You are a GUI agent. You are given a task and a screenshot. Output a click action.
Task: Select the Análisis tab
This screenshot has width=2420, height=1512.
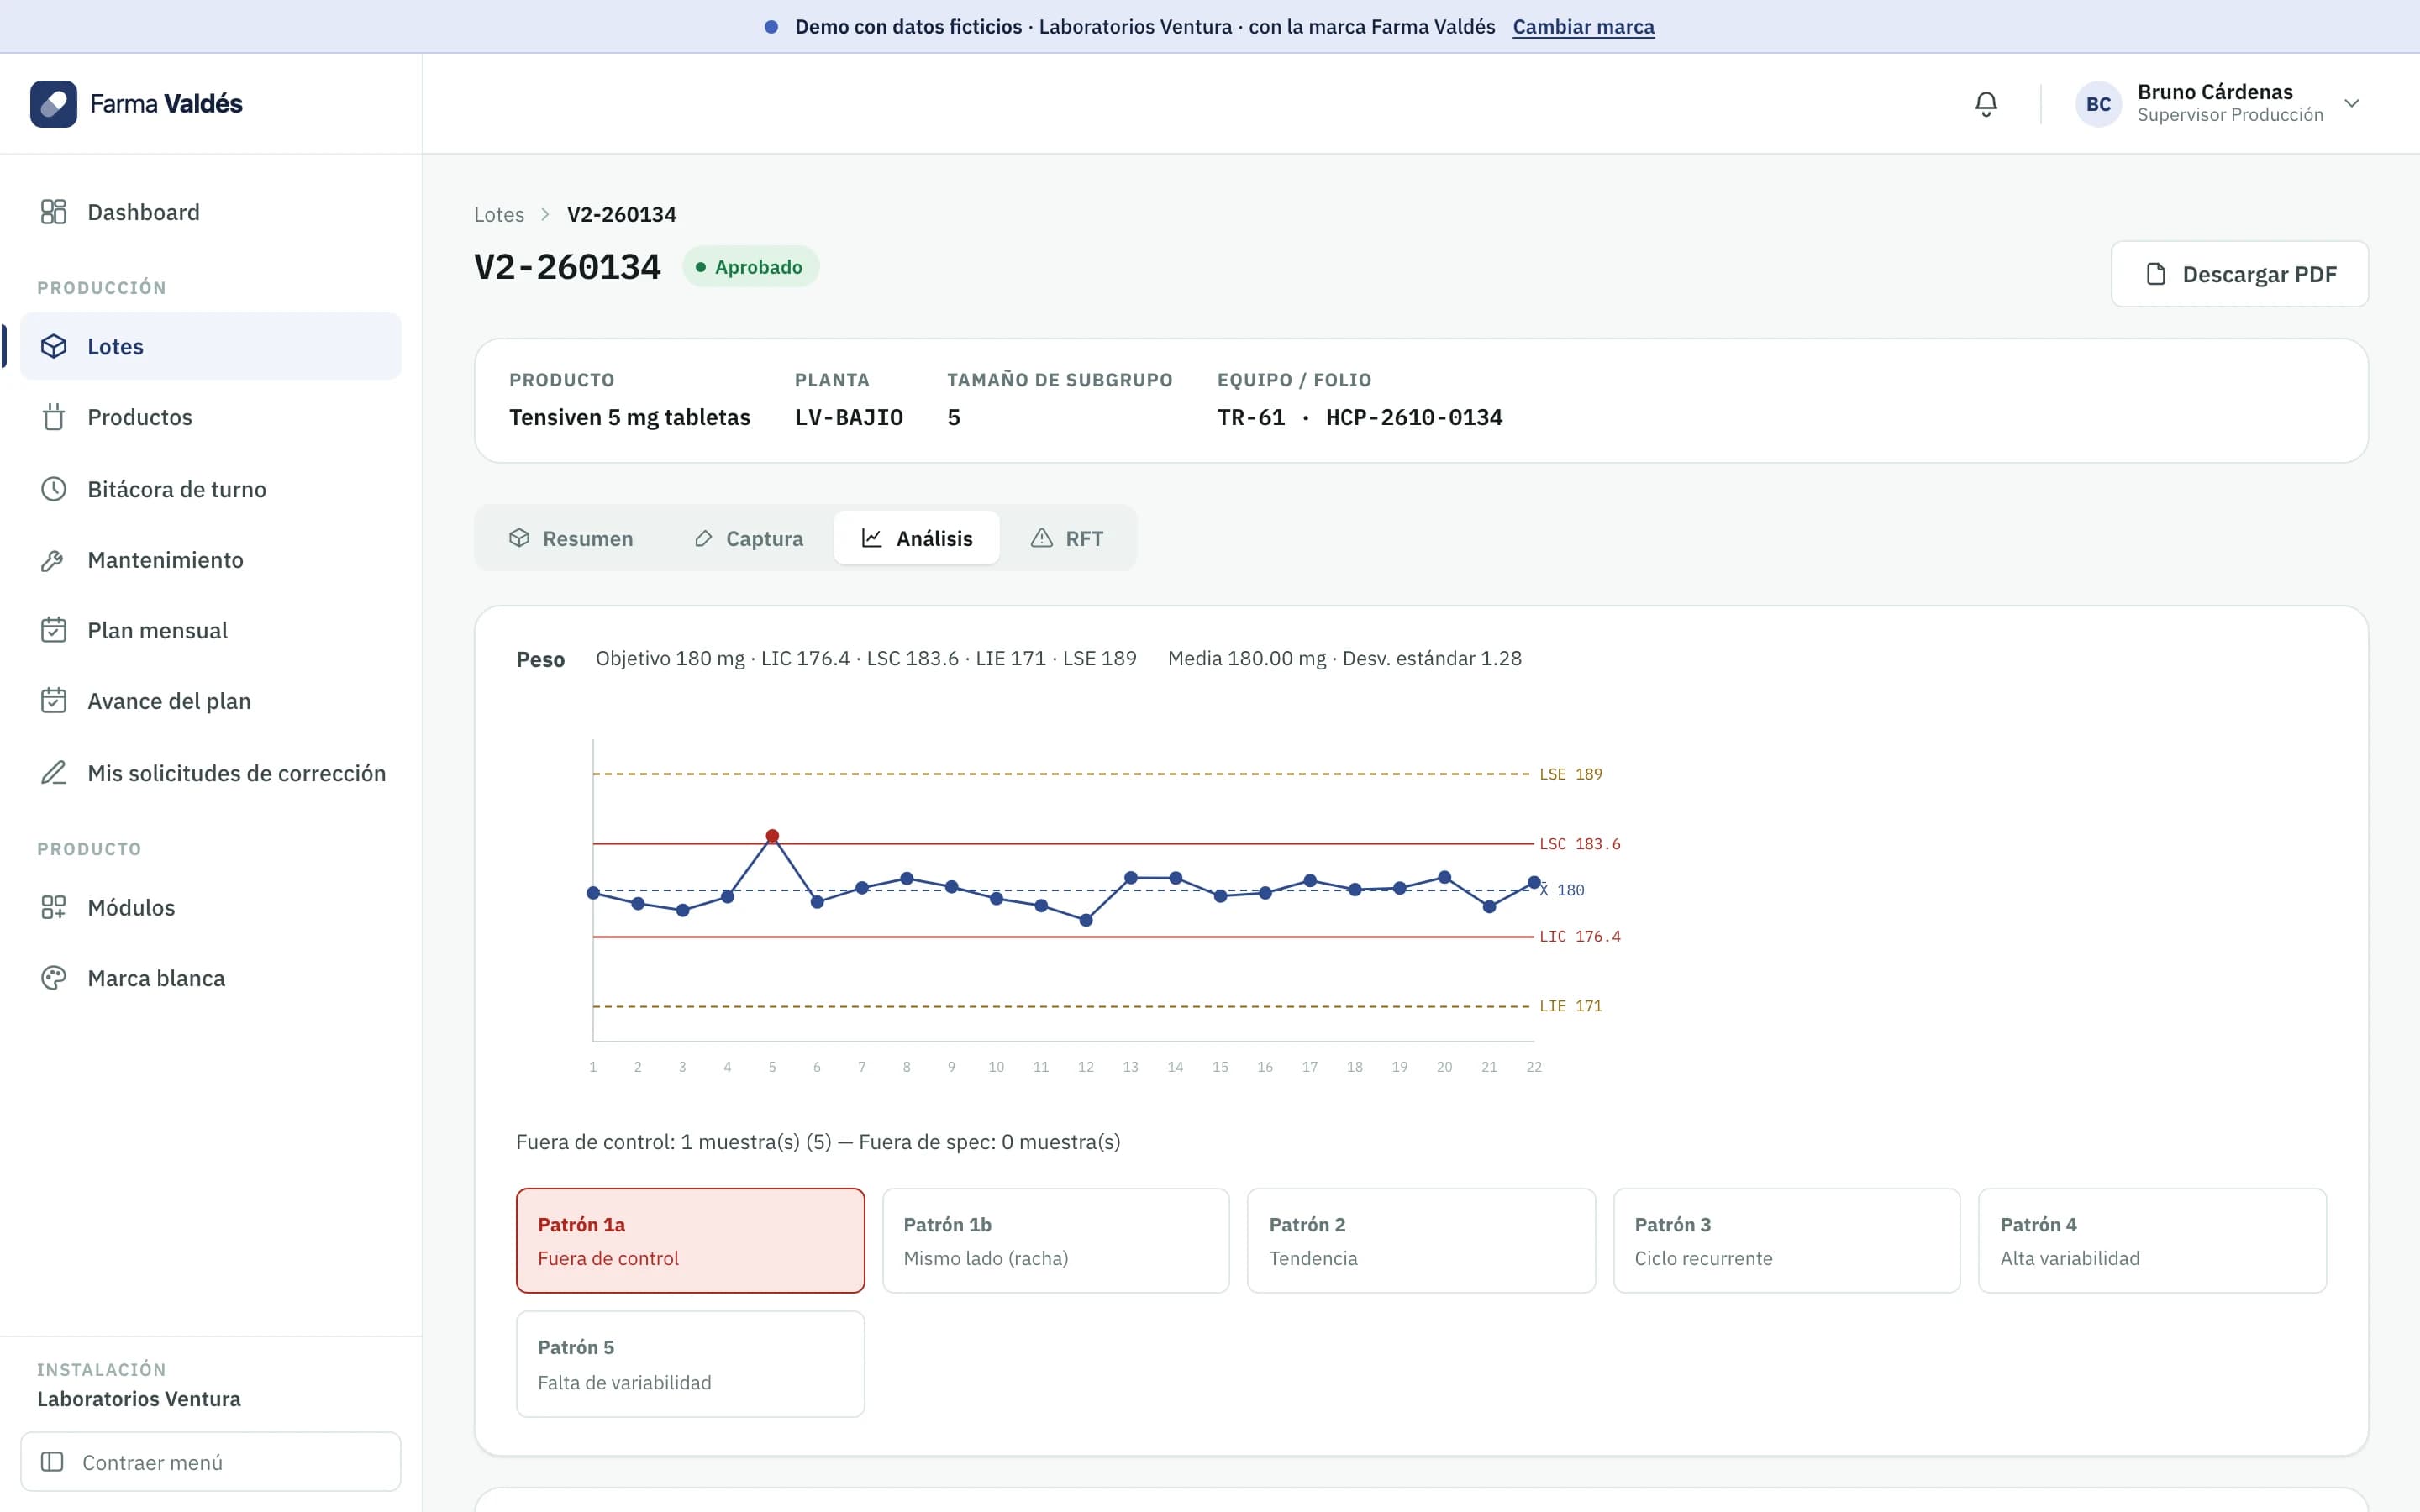pyautogui.click(x=916, y=538)
